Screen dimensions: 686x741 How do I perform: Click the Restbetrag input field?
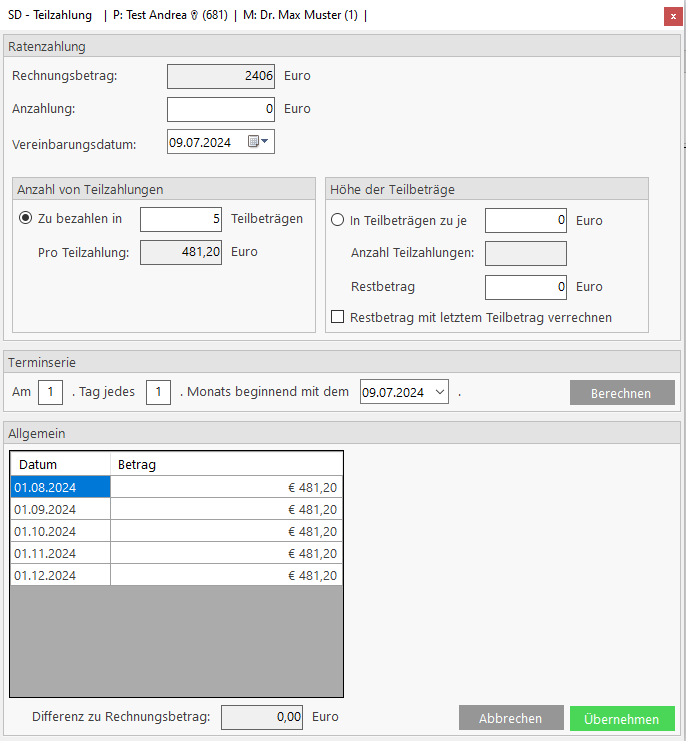525,287
